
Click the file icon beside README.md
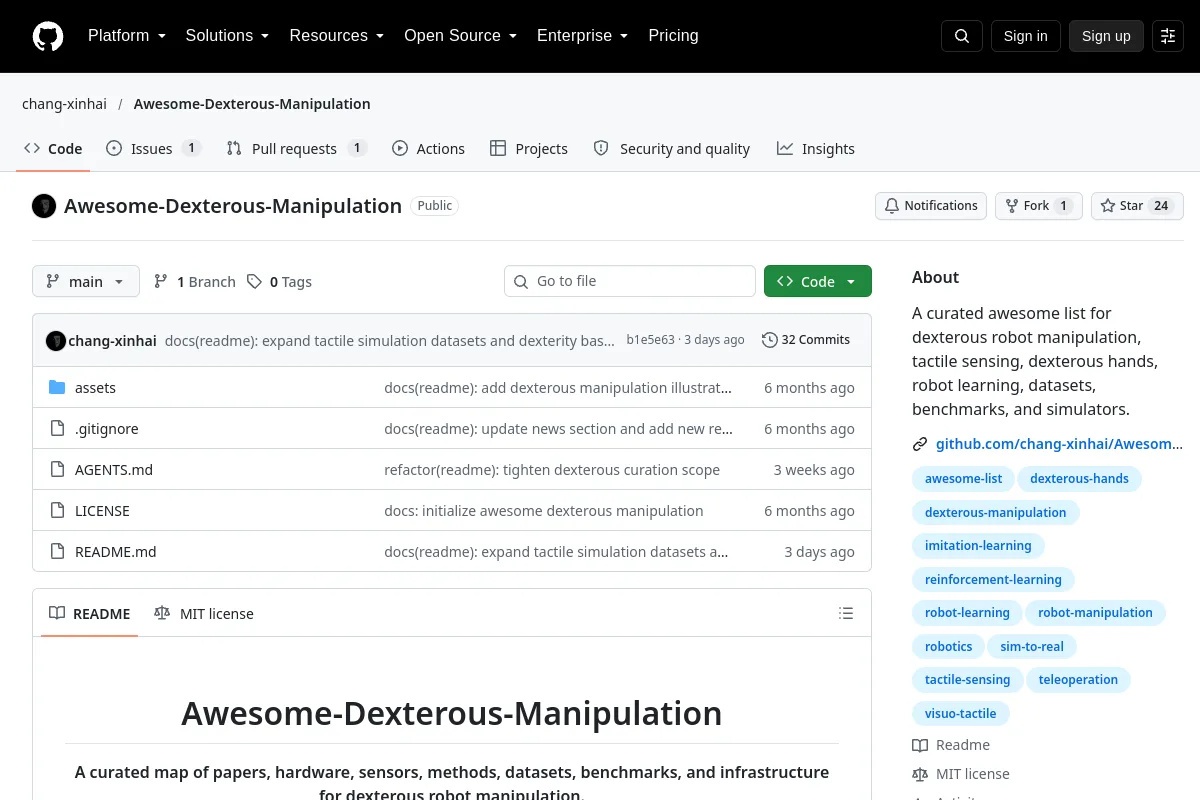57,552
